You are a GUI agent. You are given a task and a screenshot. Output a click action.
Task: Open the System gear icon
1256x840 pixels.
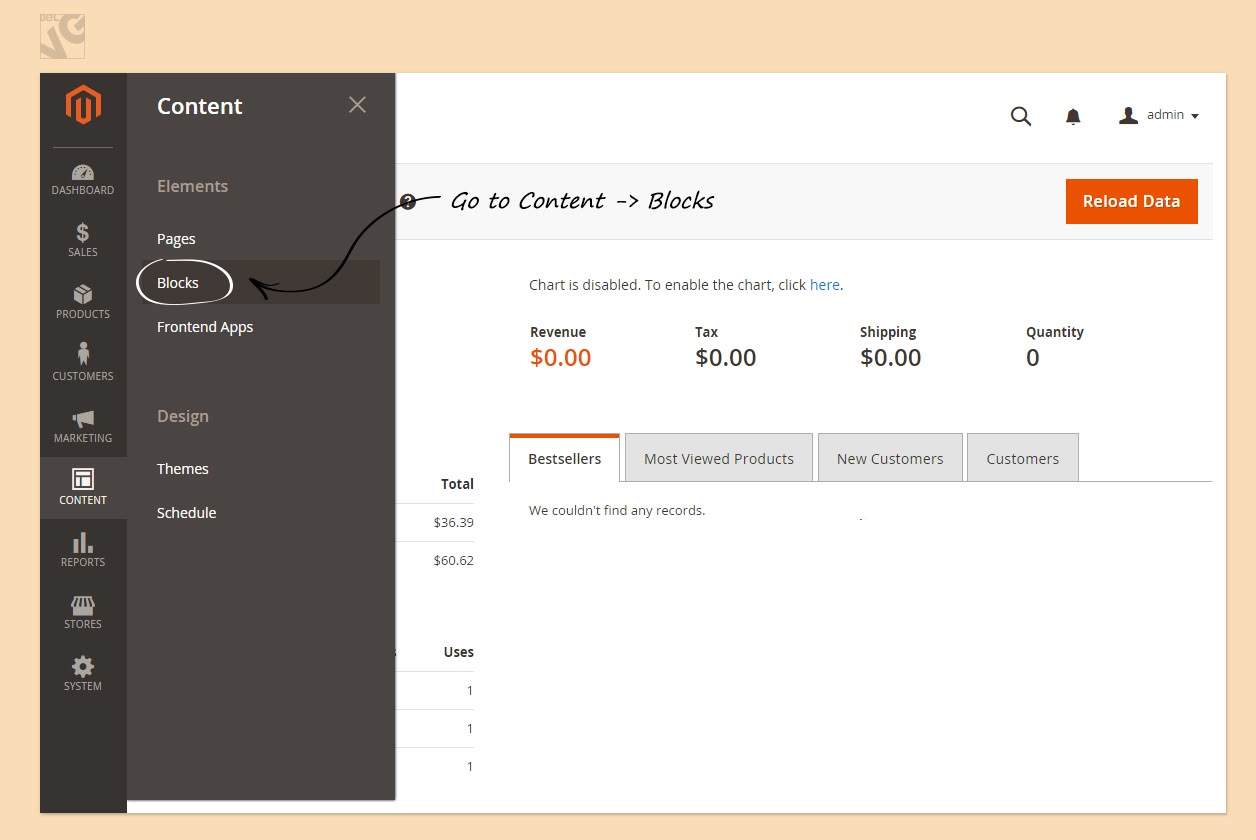pos(83,673)
